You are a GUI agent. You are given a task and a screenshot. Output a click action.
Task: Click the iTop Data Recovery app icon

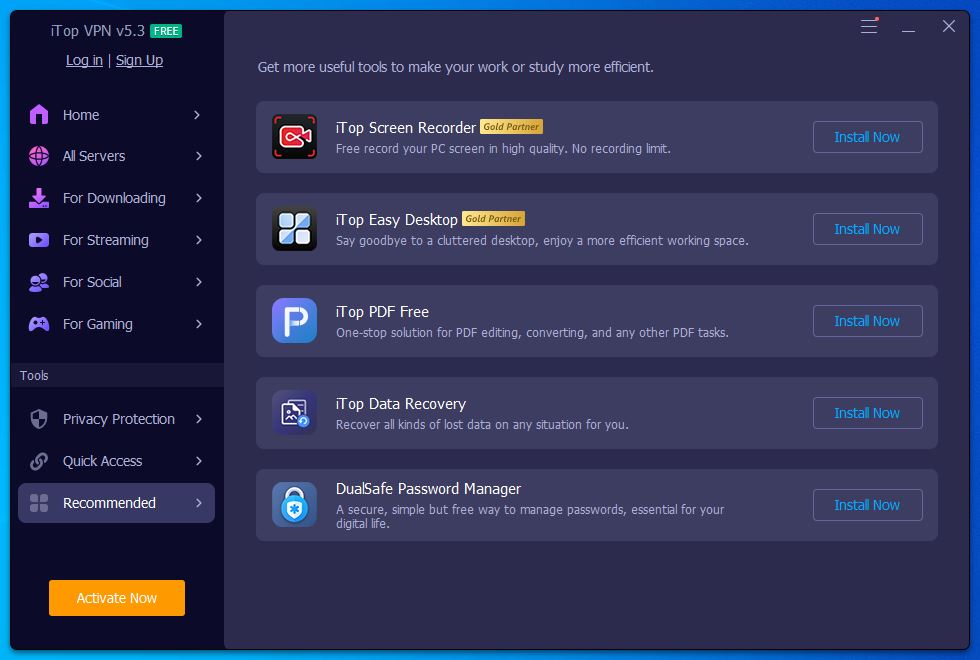pyautogui.click(x=294, y=412)
